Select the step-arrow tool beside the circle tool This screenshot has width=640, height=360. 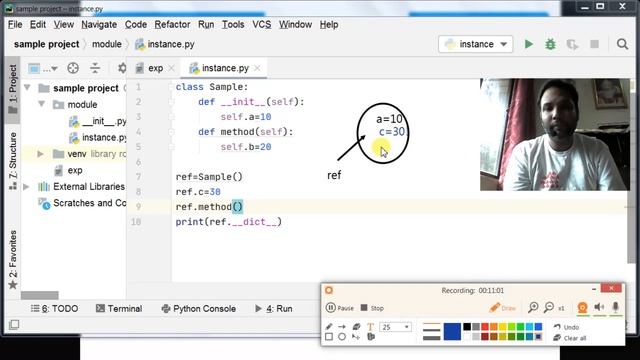point(356,337)
